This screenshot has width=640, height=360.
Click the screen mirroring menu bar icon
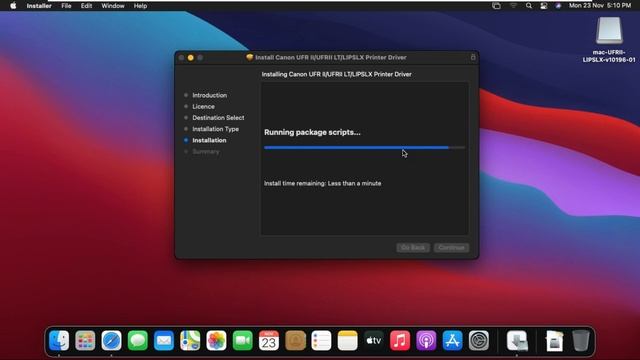click(x=496, y=6)
